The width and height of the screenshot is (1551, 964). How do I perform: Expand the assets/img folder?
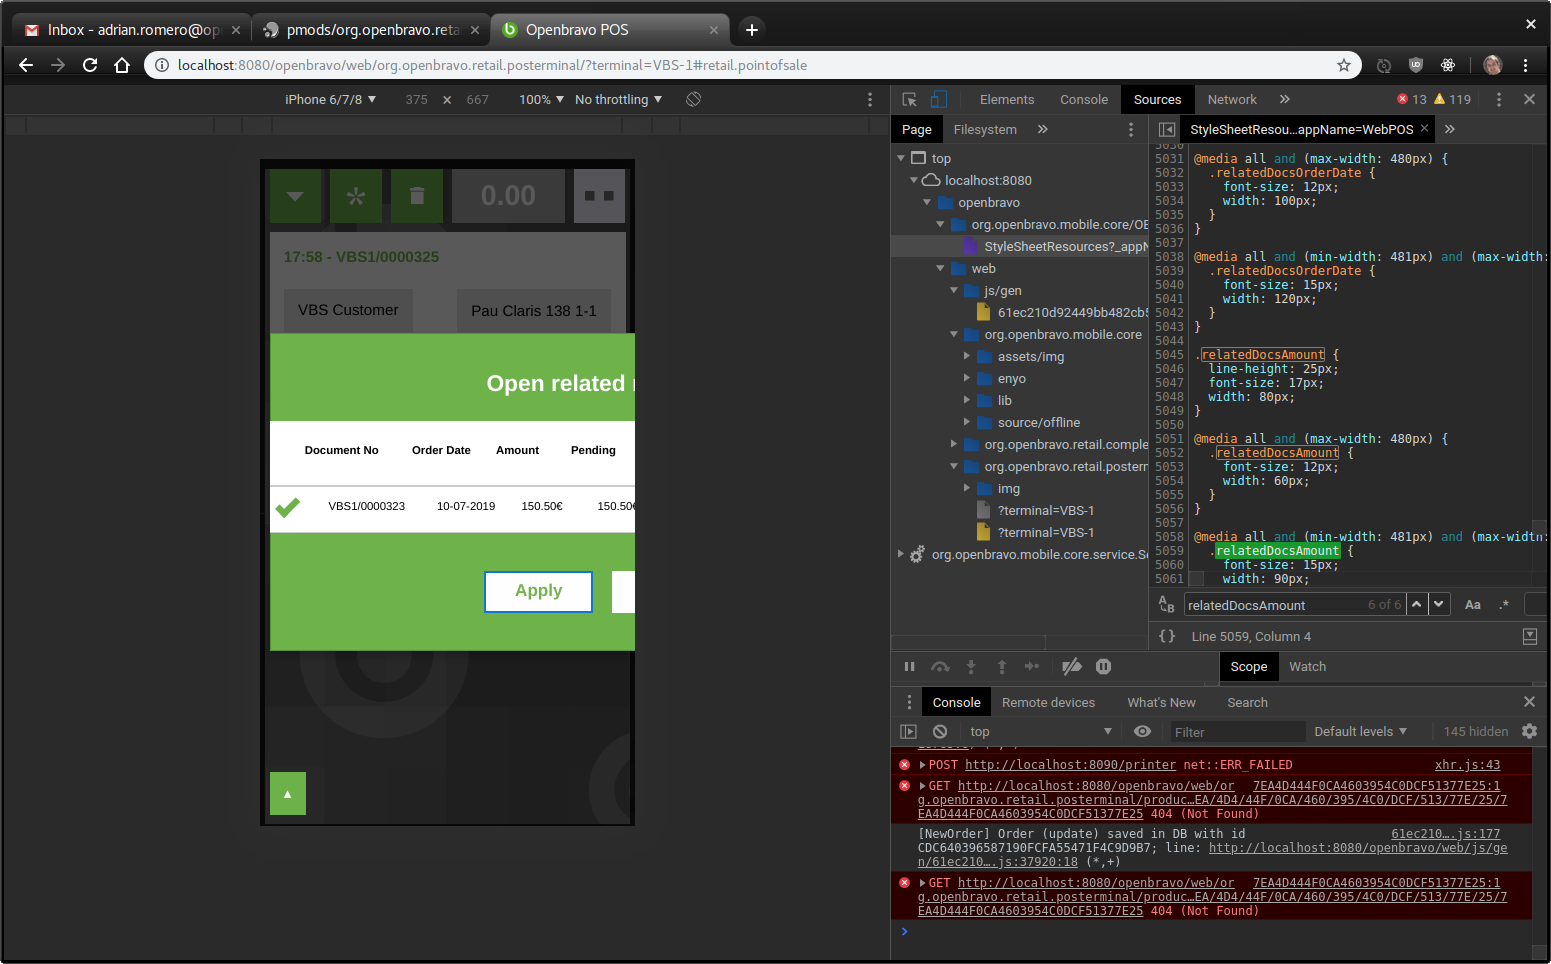pyautogui.click(x=967, y=357)
